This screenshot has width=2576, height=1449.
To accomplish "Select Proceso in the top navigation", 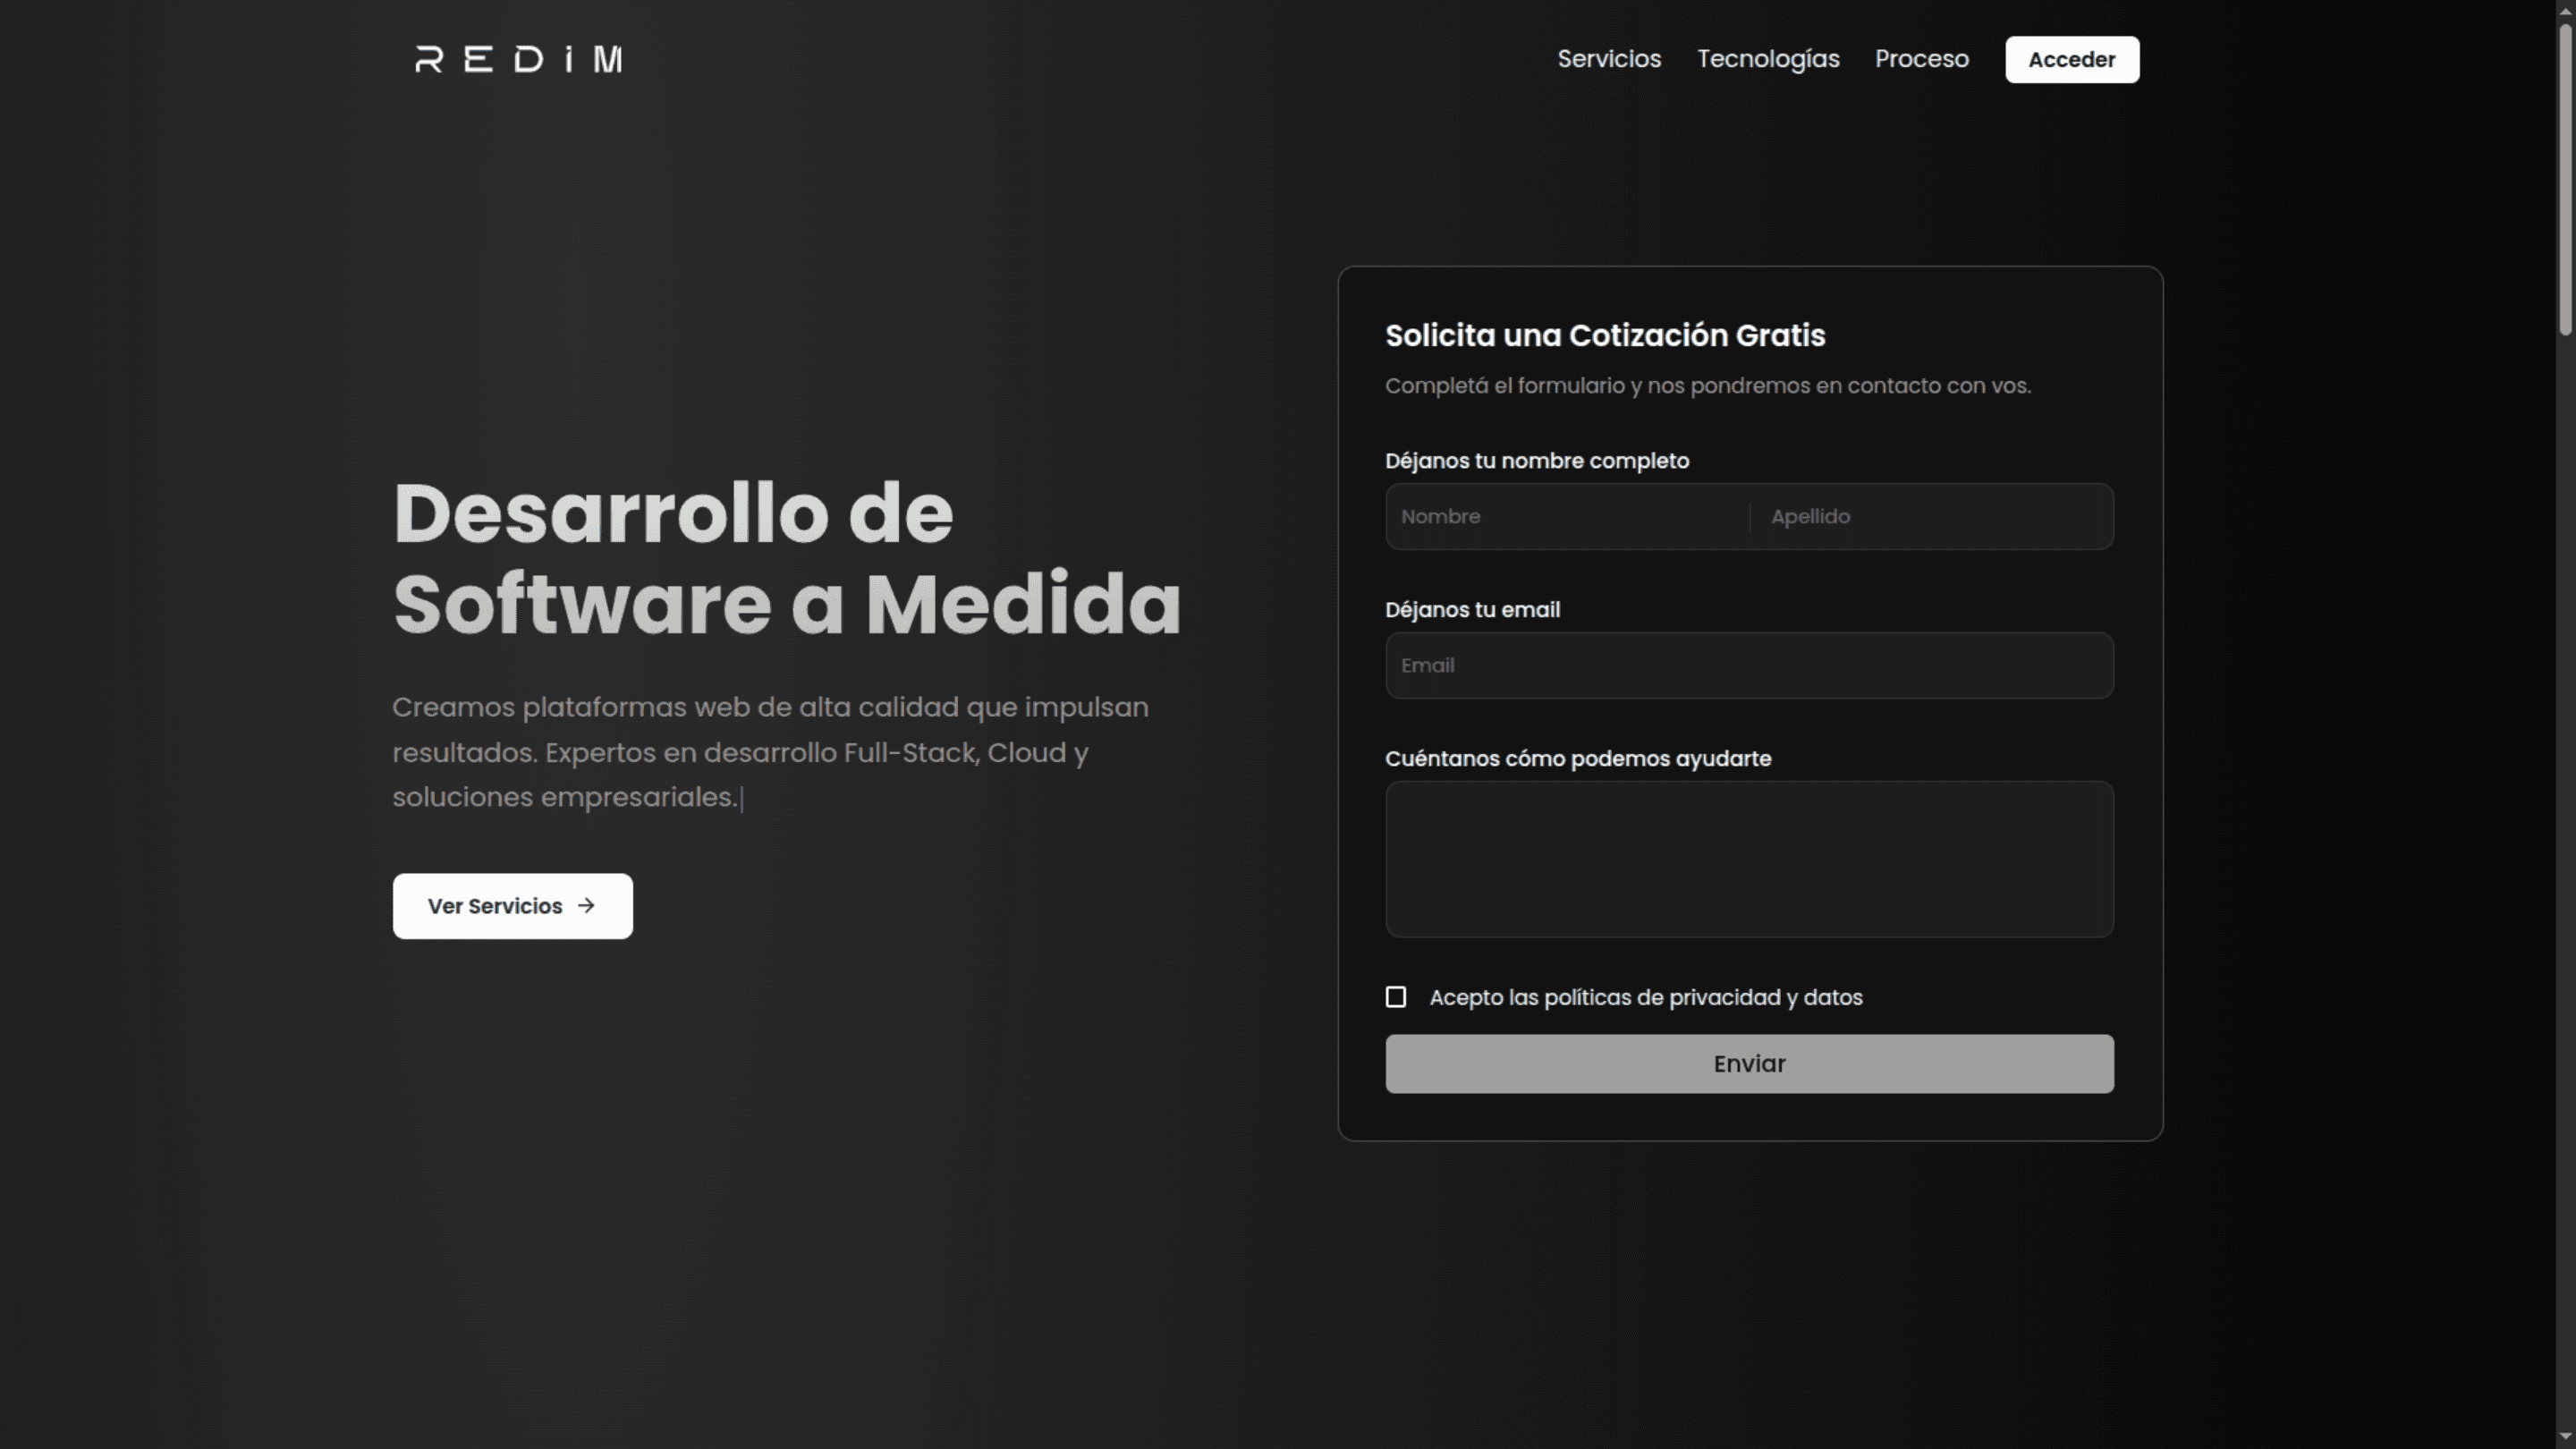I will (1921, 59).
